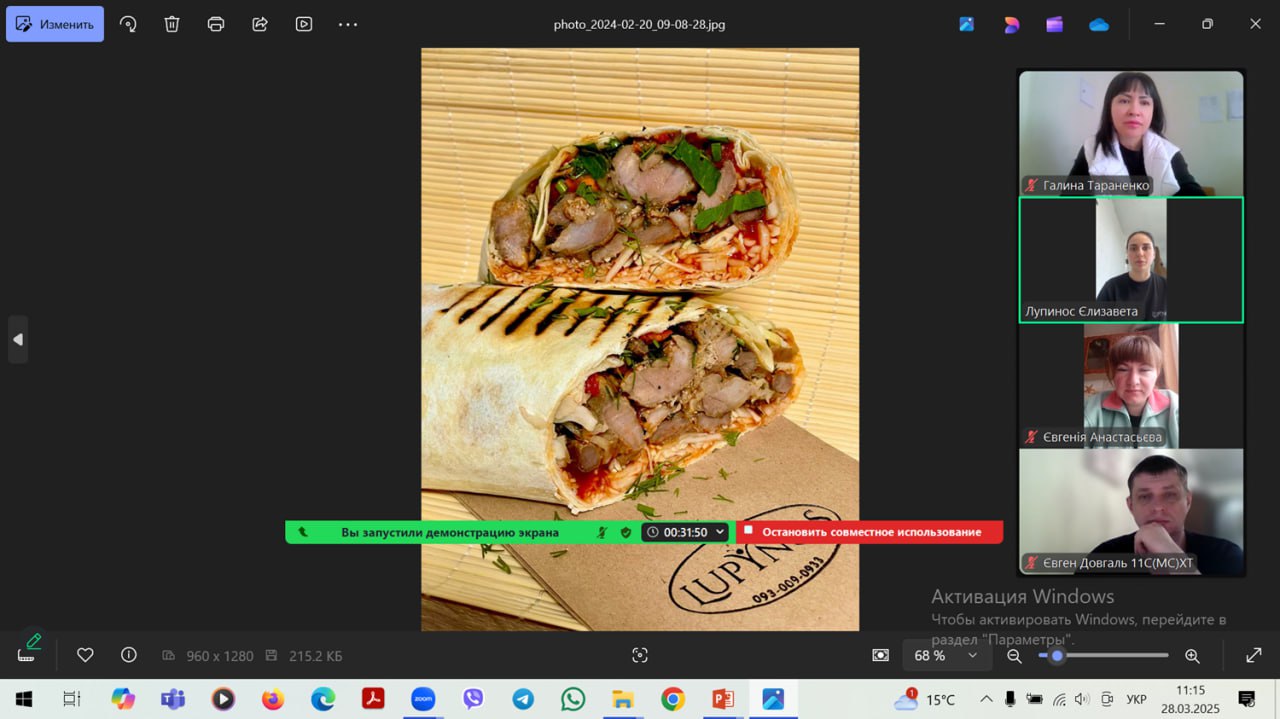The image size is (1280, 719).
Task: Switch to Zoom in taskbar
Action: [x=423, y=699]
